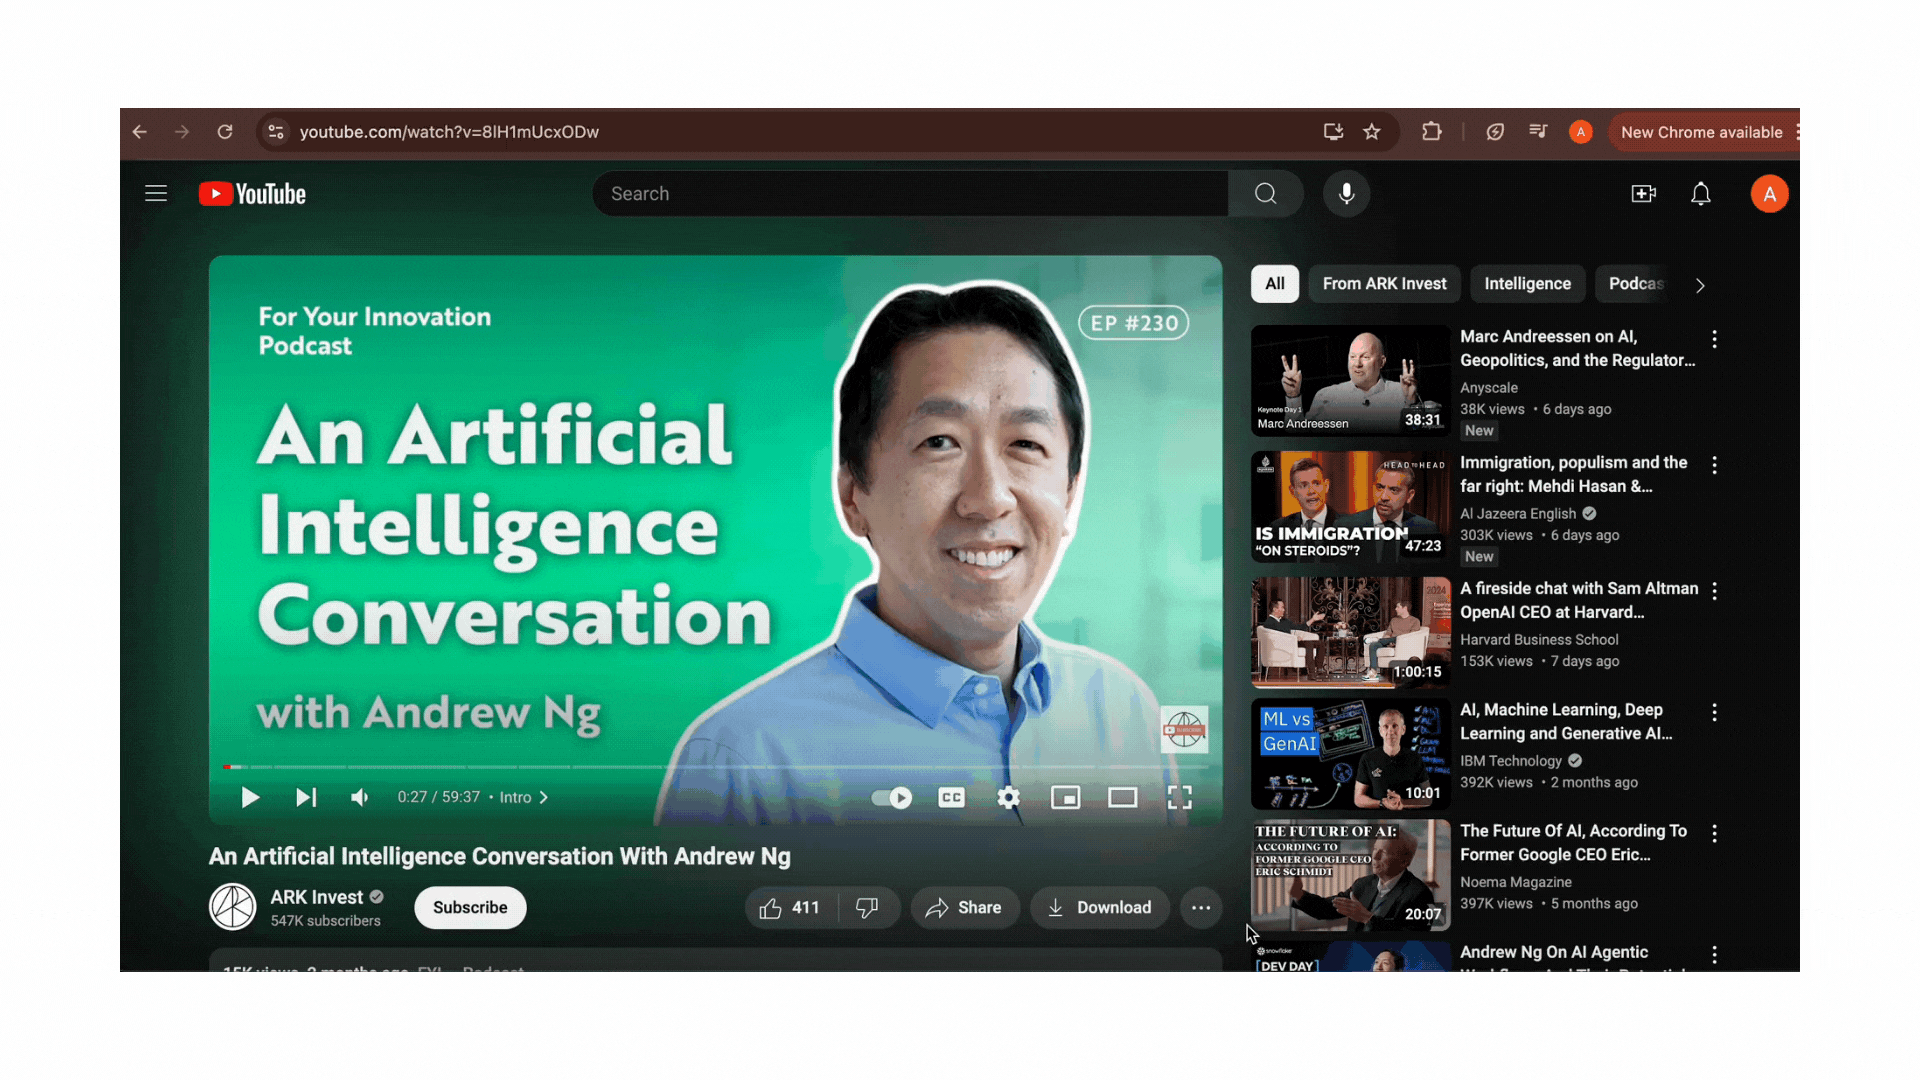Show more filter chips with right arrow
This screenshot has width=1920, height=1080.
pos(1700,285)
